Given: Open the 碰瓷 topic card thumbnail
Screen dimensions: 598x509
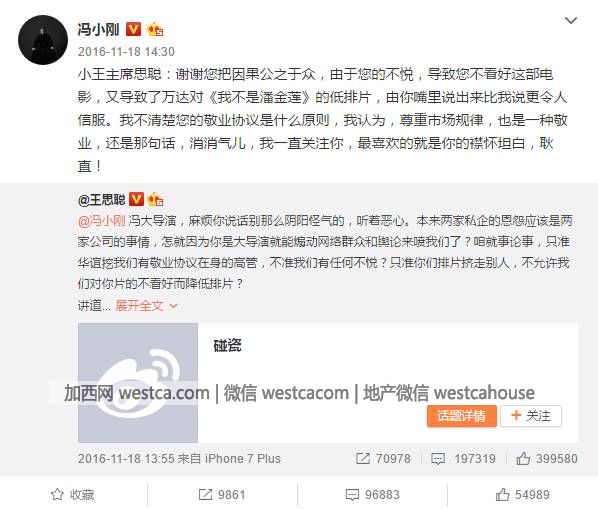Looking at the screenshot, I should 138,383.
